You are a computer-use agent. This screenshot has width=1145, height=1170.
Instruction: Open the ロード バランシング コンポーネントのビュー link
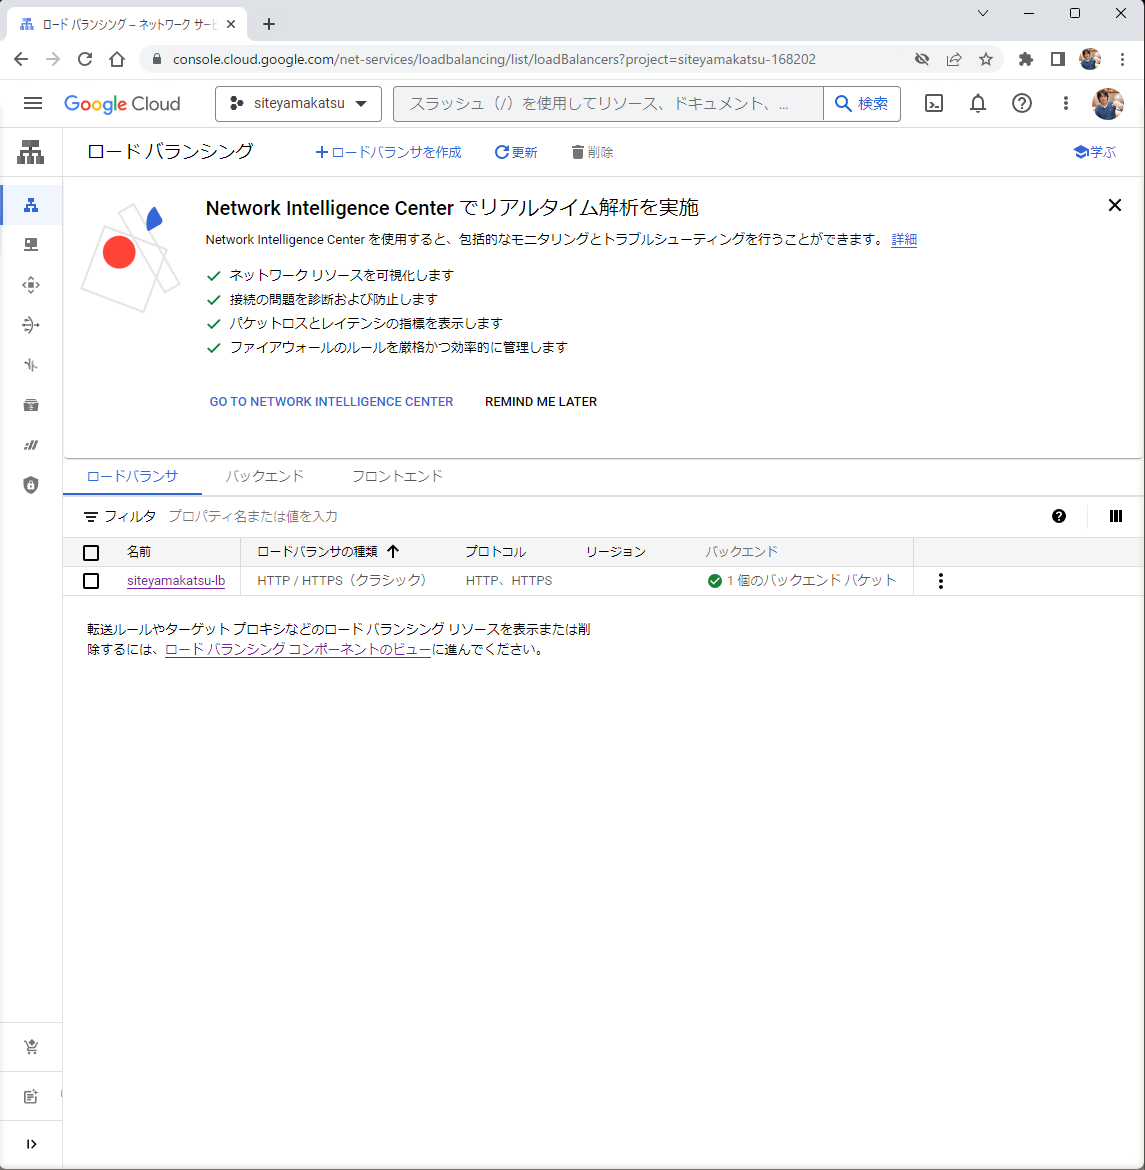(298, 649)
